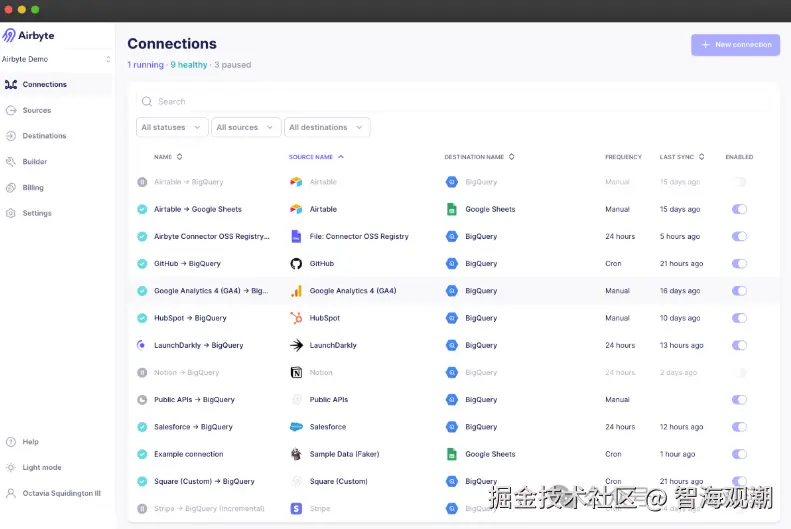The height and width of the screenshot is (529, 791).
Task: Open the HubSpot → BigQuery connection name
Action: tap(190, 318)
